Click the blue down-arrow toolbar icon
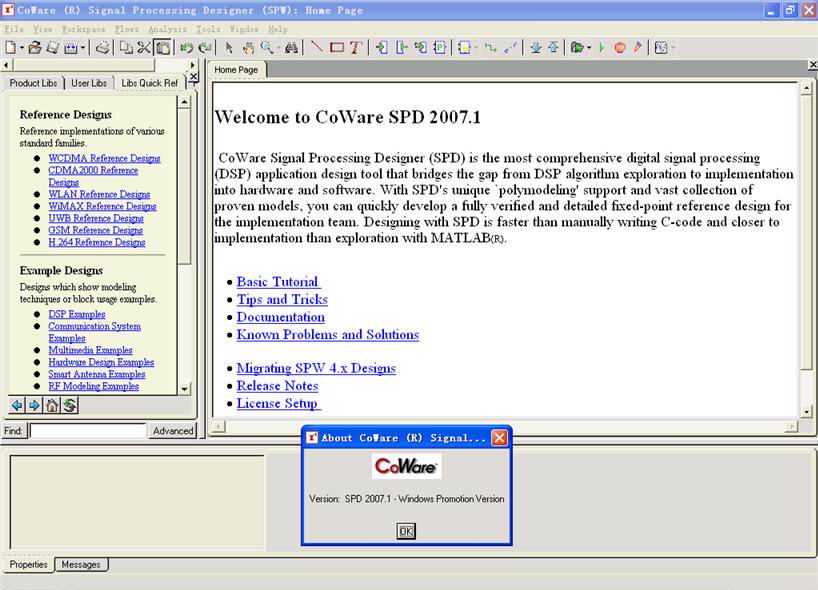 coord(535,48)
